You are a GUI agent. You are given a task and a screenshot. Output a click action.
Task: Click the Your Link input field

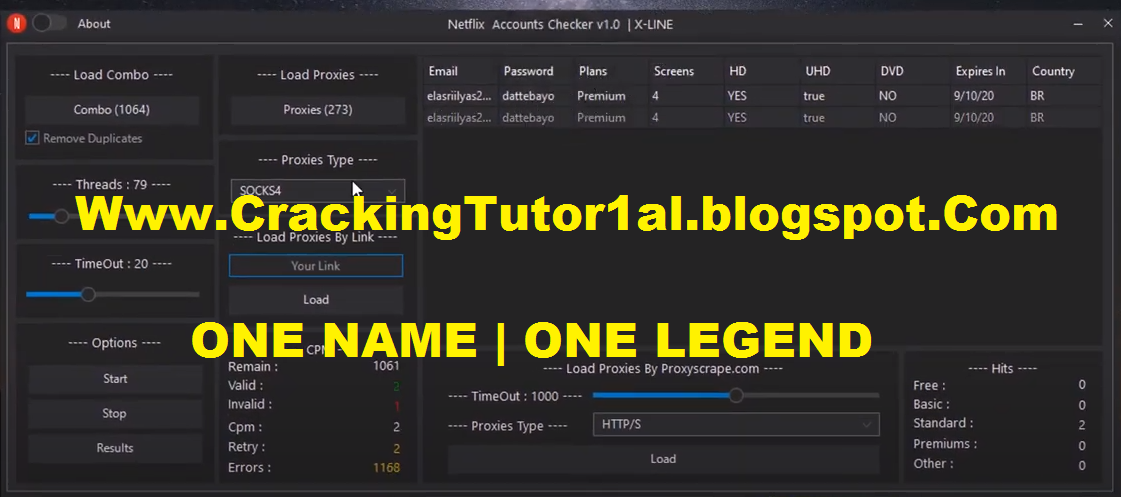(315, 265)
